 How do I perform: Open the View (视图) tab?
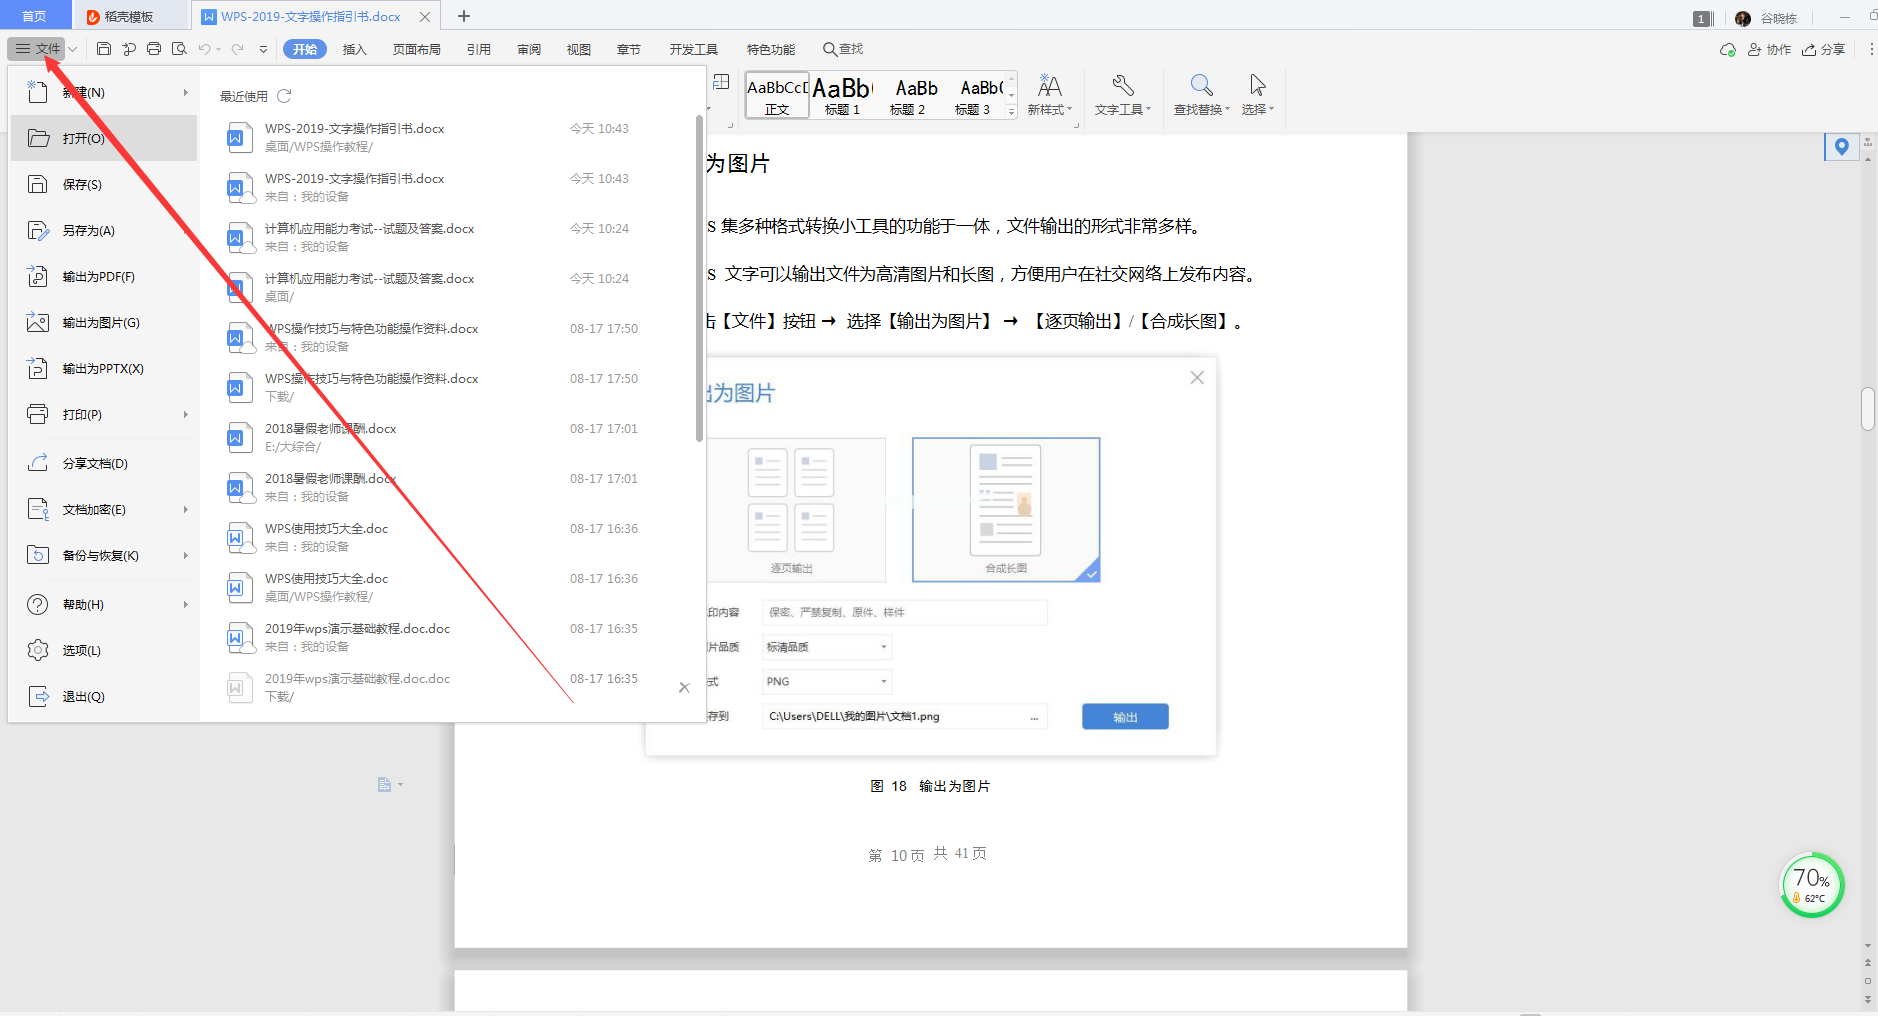[579, 49]
